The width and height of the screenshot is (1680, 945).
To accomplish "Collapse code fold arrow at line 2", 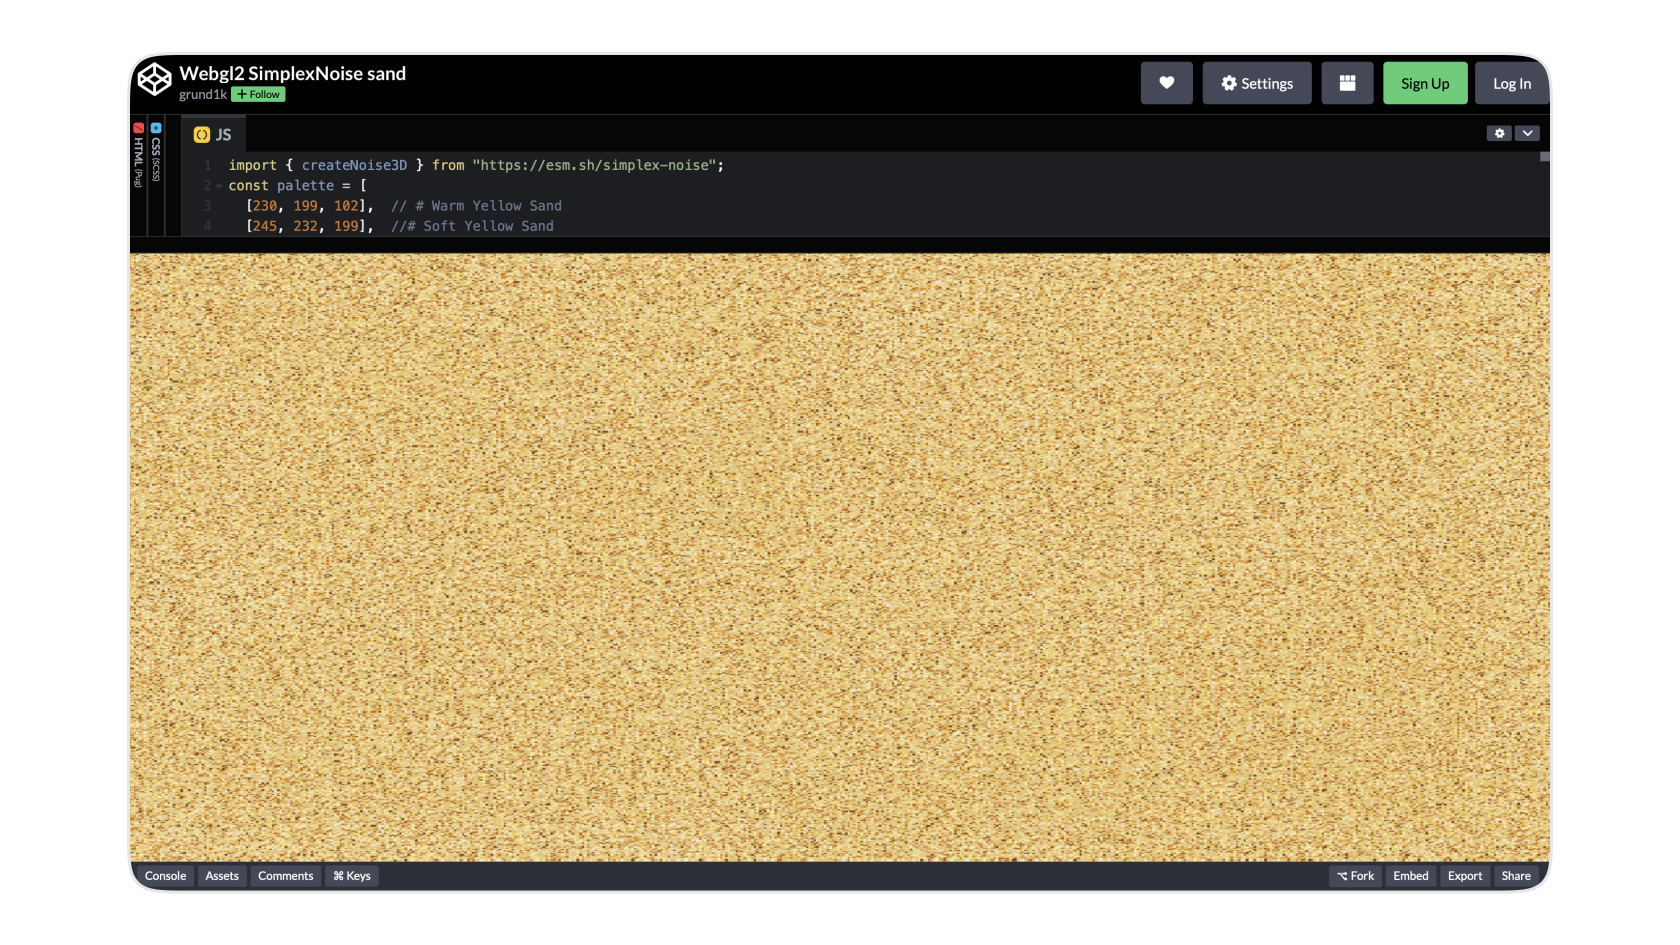I will 219,186.
